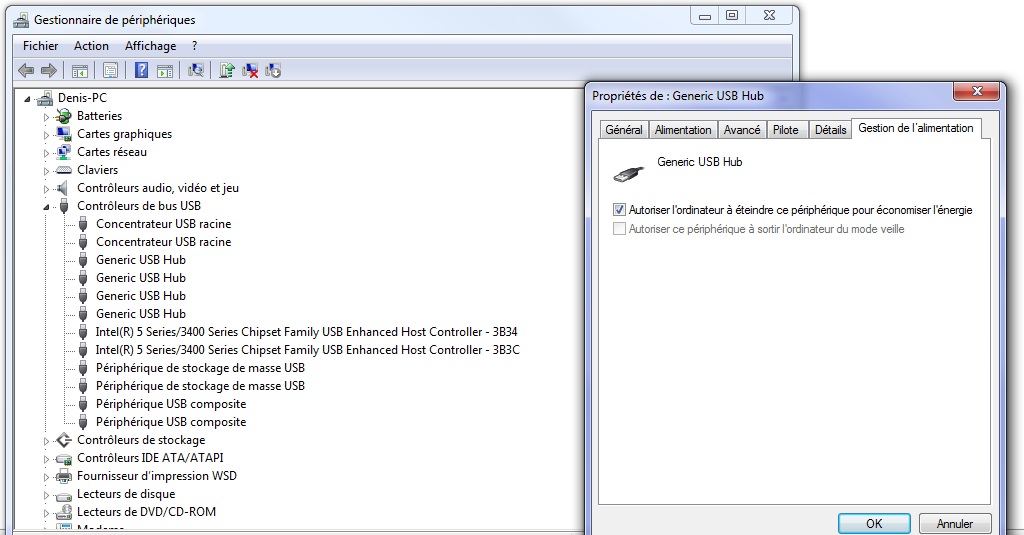Open the Affichage menu
The height and width of the screenshot is (535, 1024).
150,46
